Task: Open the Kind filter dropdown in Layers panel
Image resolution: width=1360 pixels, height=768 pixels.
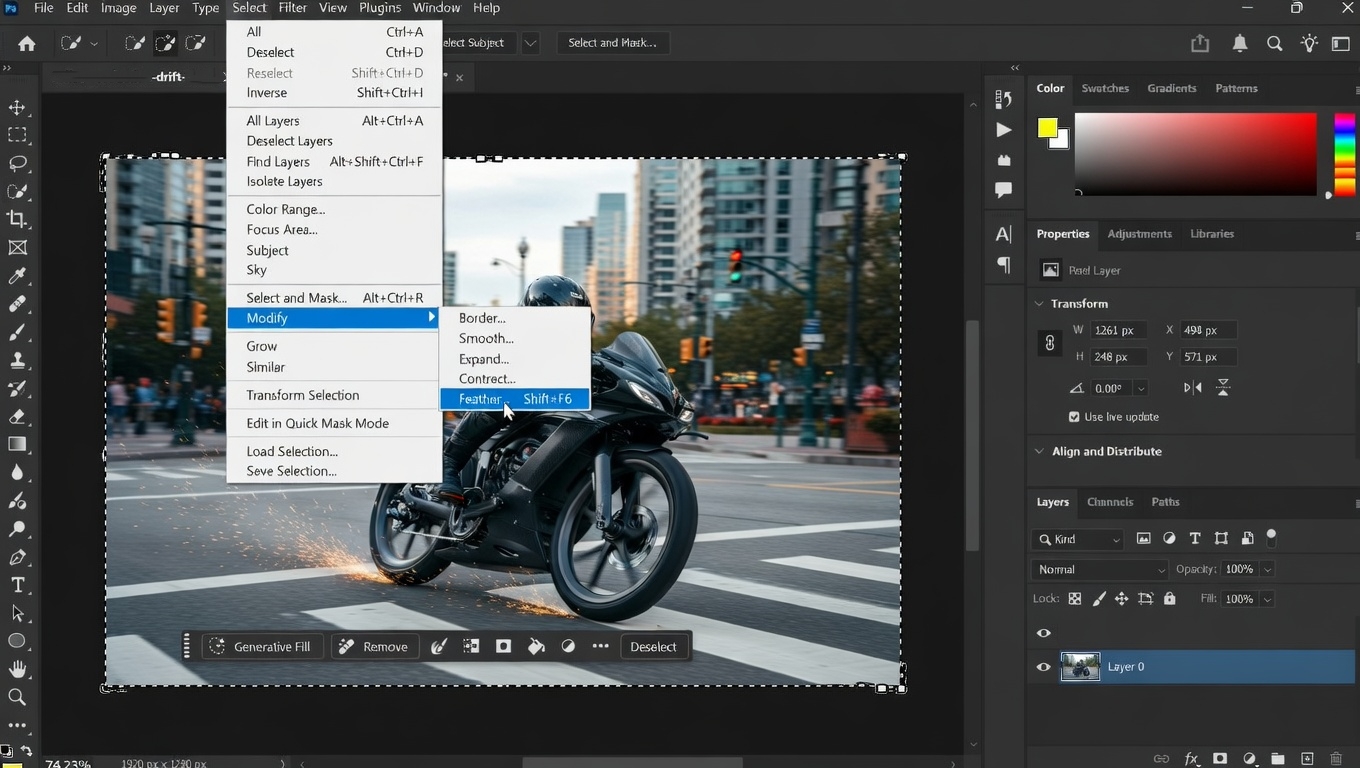Action: 1077,539
